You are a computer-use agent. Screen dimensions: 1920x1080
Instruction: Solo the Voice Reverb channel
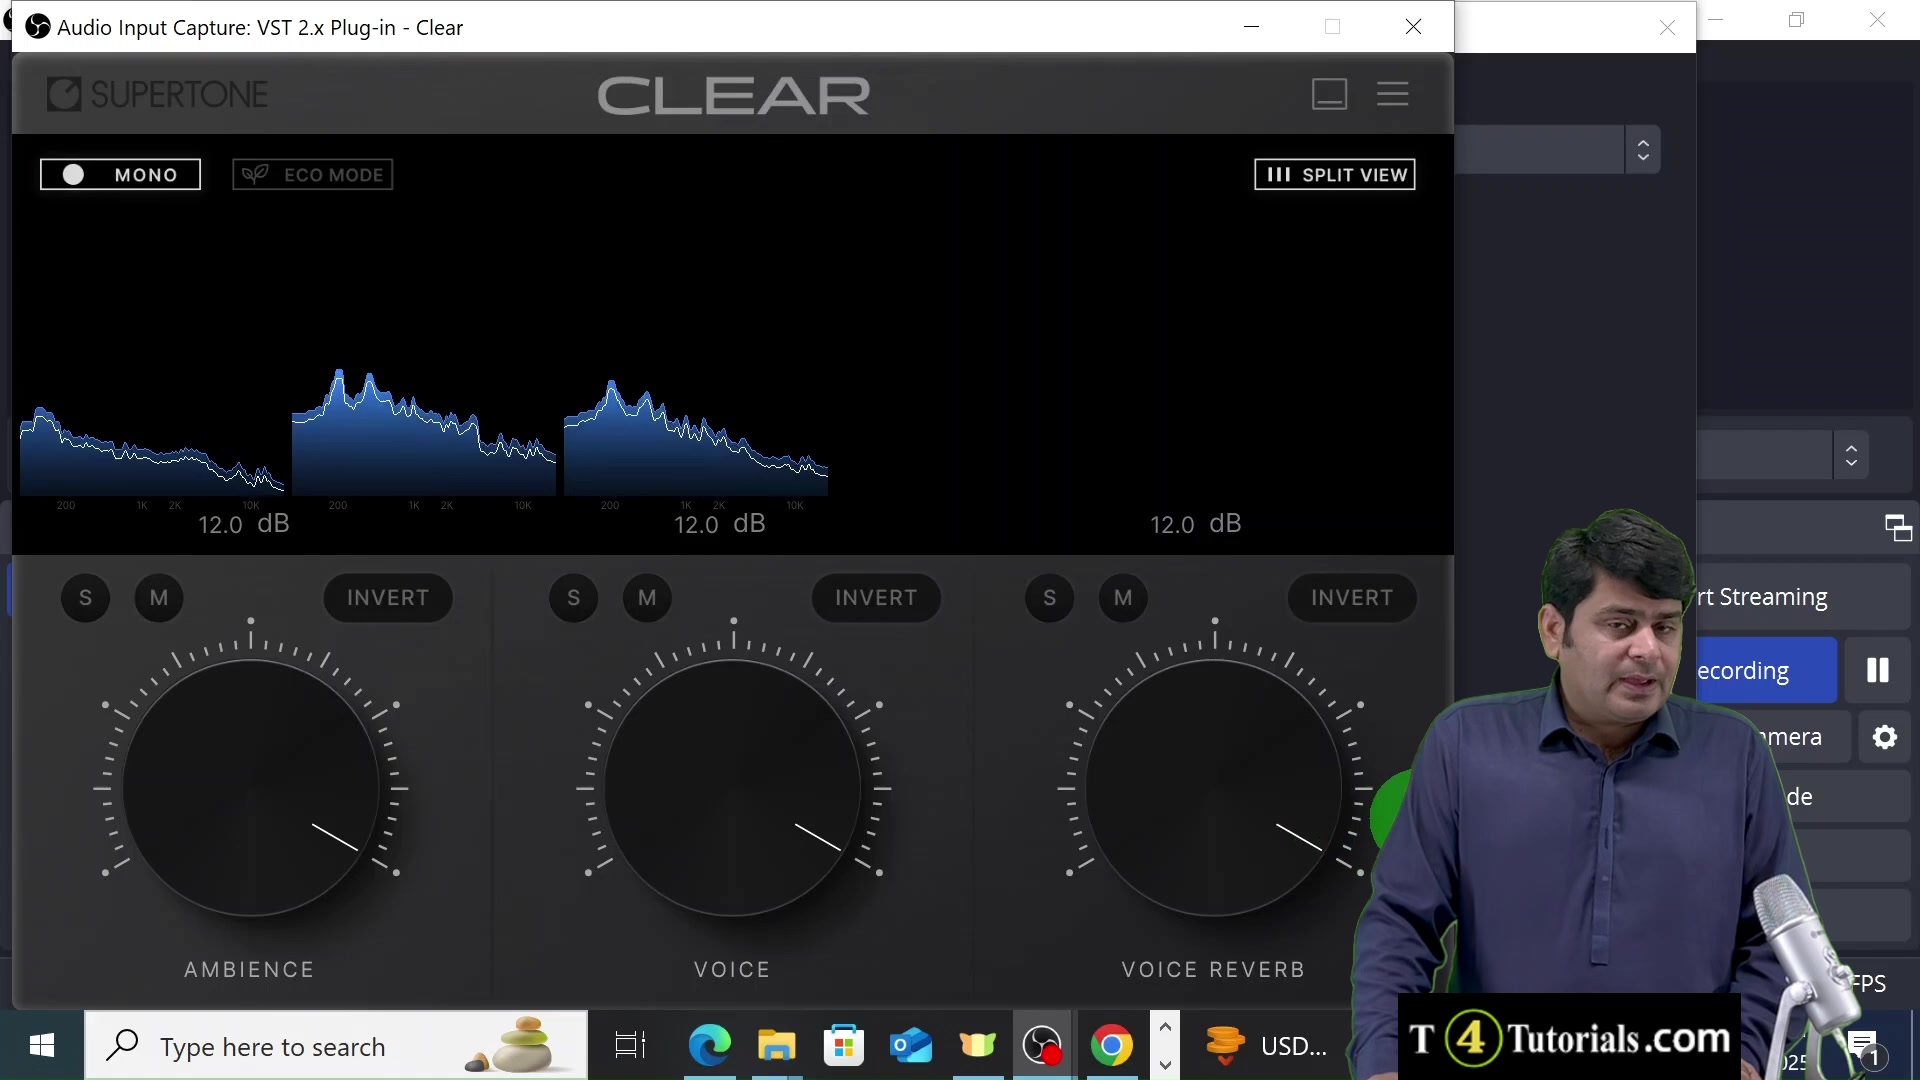(x=1049, y=598)
